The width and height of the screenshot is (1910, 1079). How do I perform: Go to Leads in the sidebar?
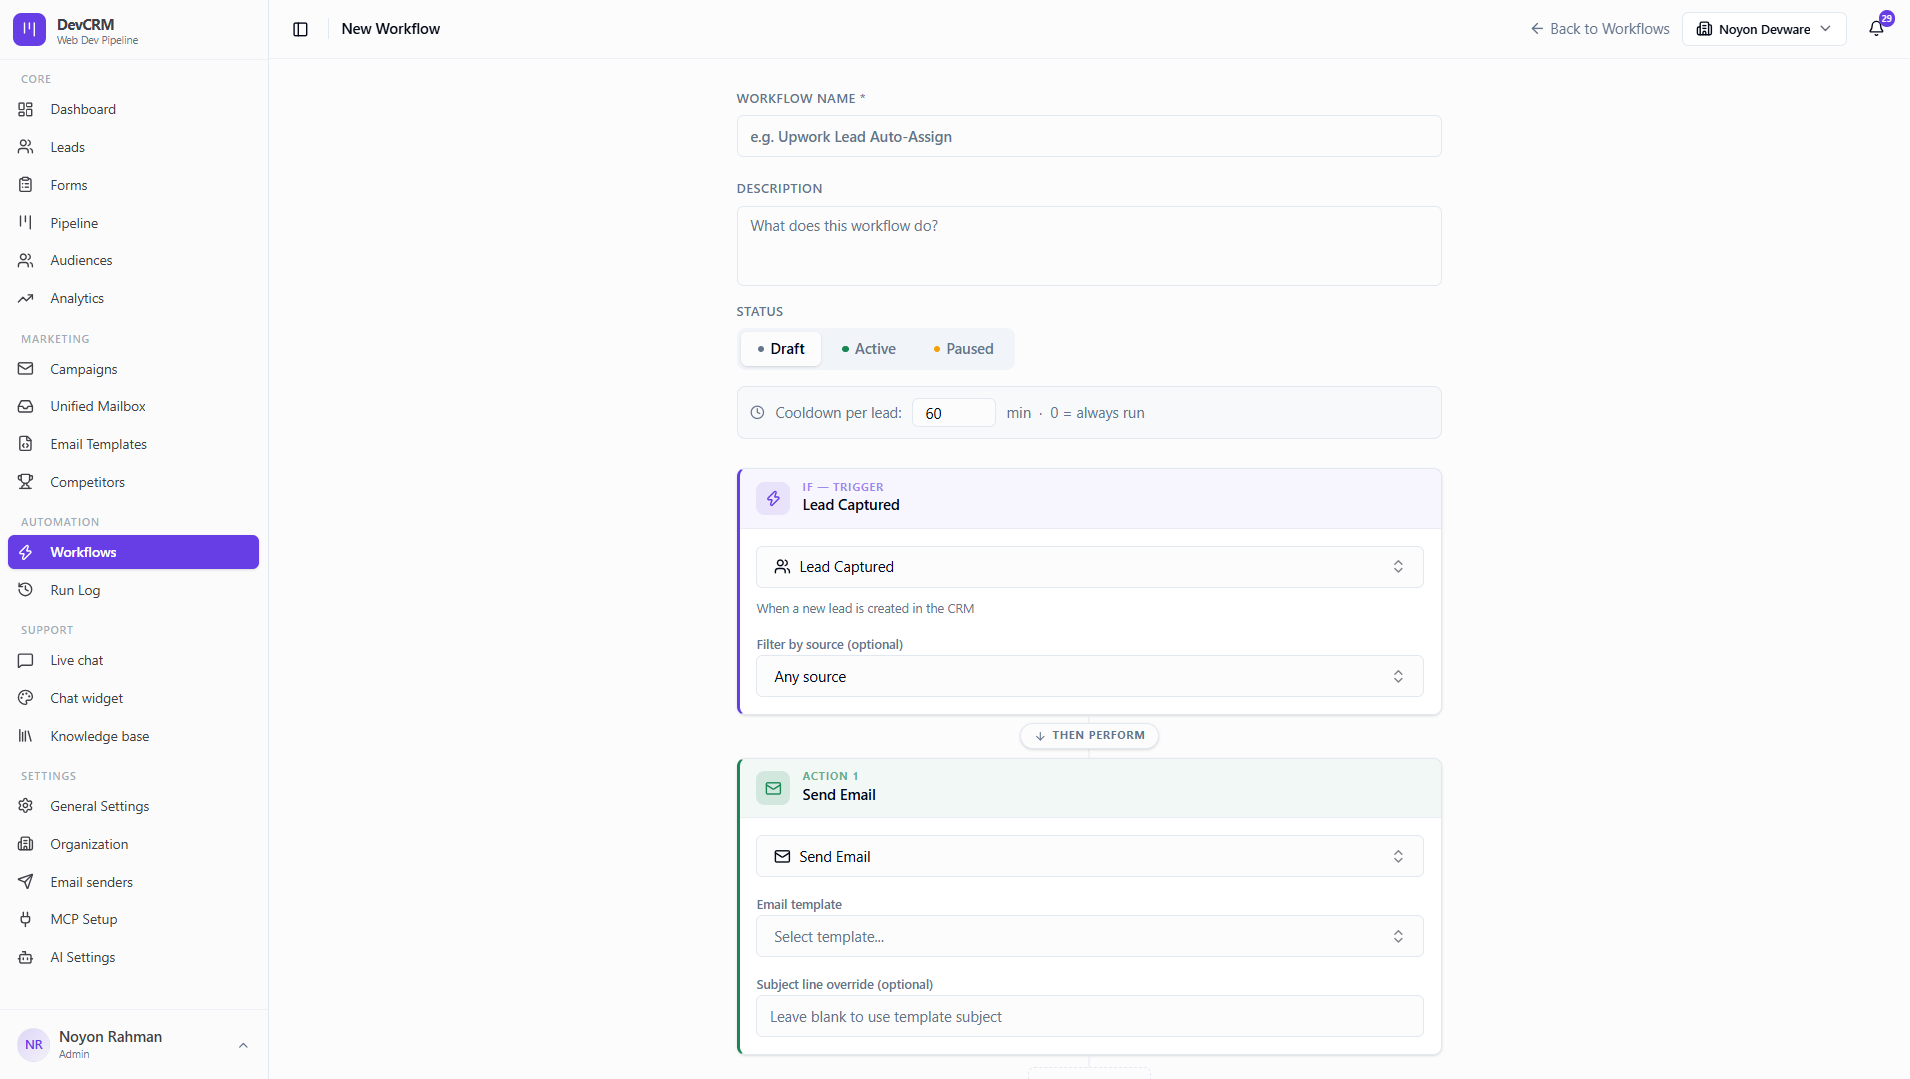click(x=134, y=147)
